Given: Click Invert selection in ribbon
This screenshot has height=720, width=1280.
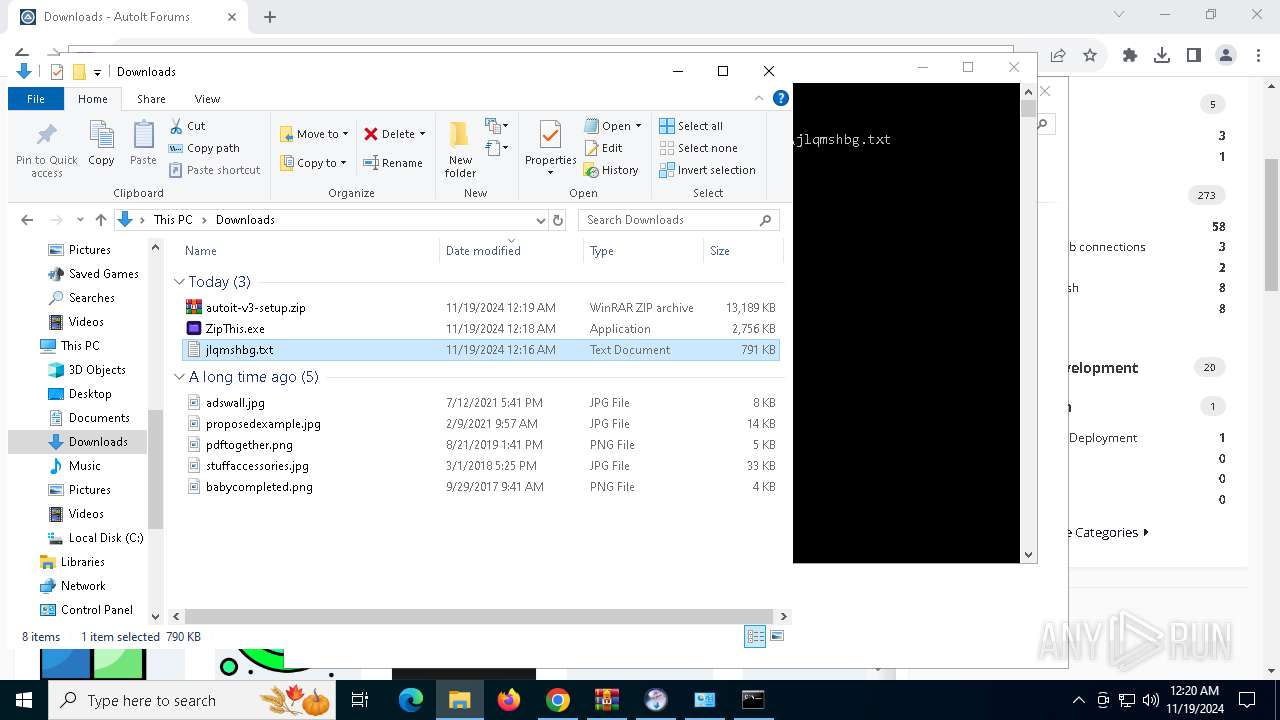Looking at the screenshot, I should [x=707, y=170].
